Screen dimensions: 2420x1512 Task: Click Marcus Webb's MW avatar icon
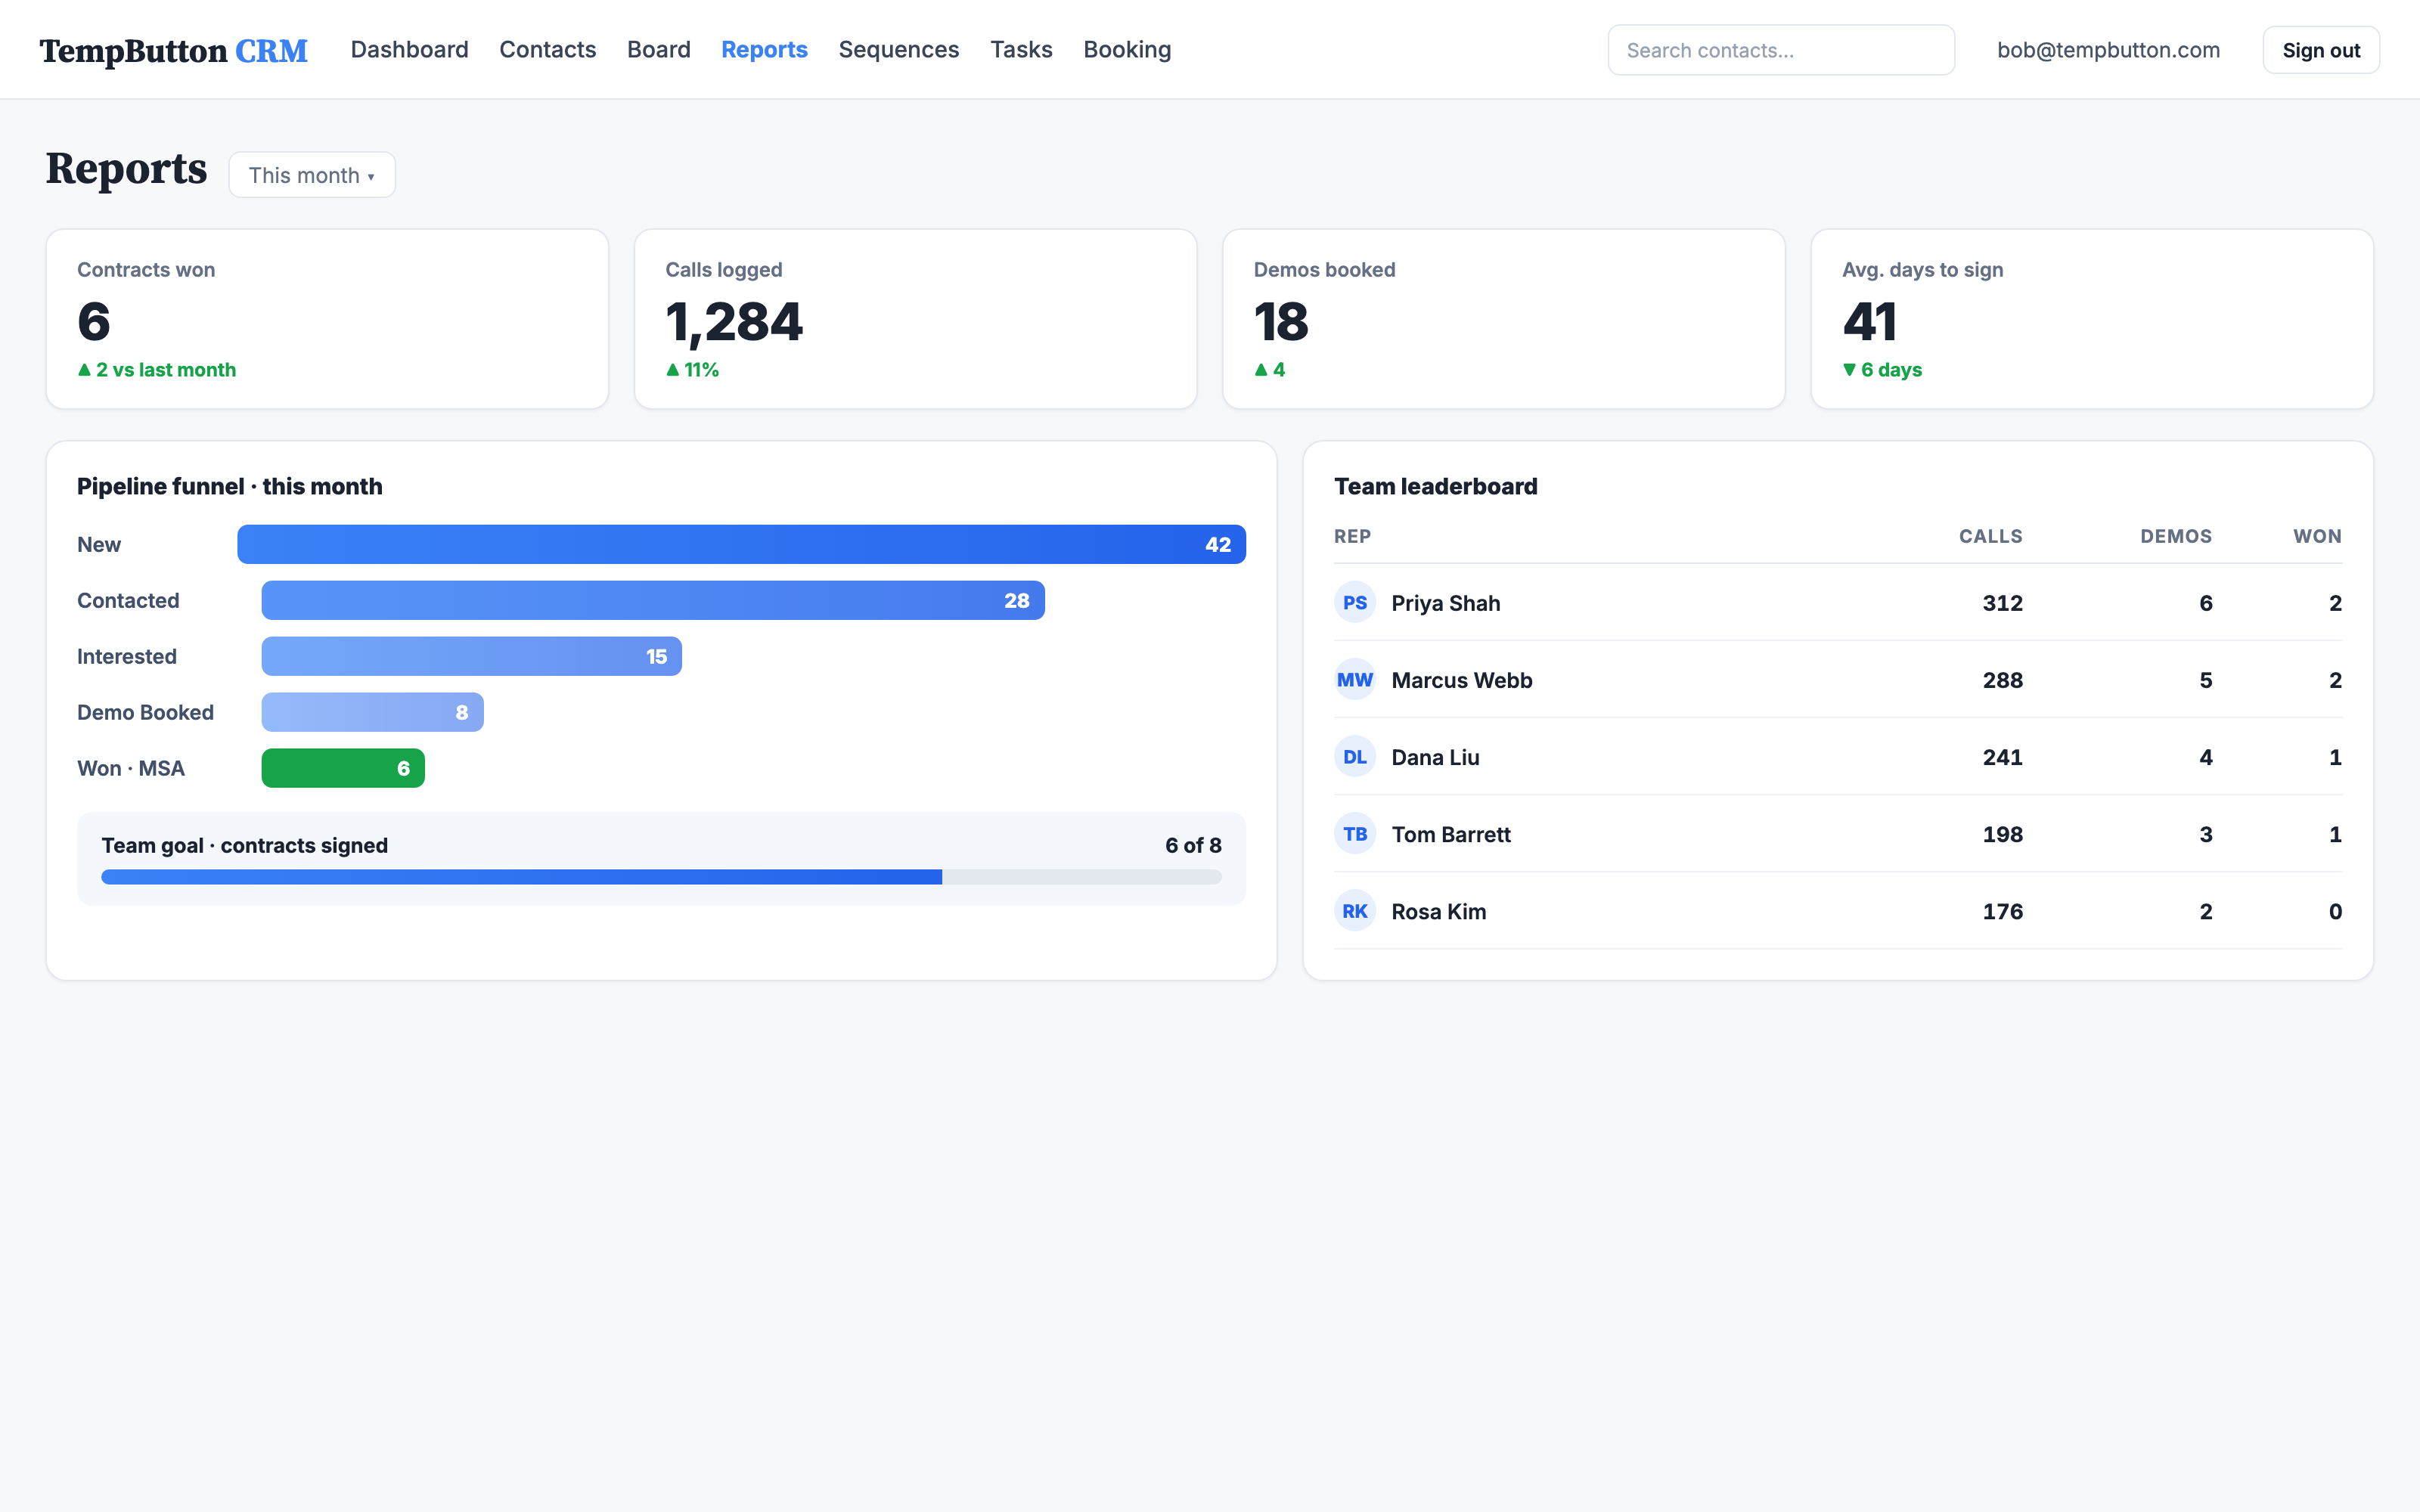pos(1355,680)
